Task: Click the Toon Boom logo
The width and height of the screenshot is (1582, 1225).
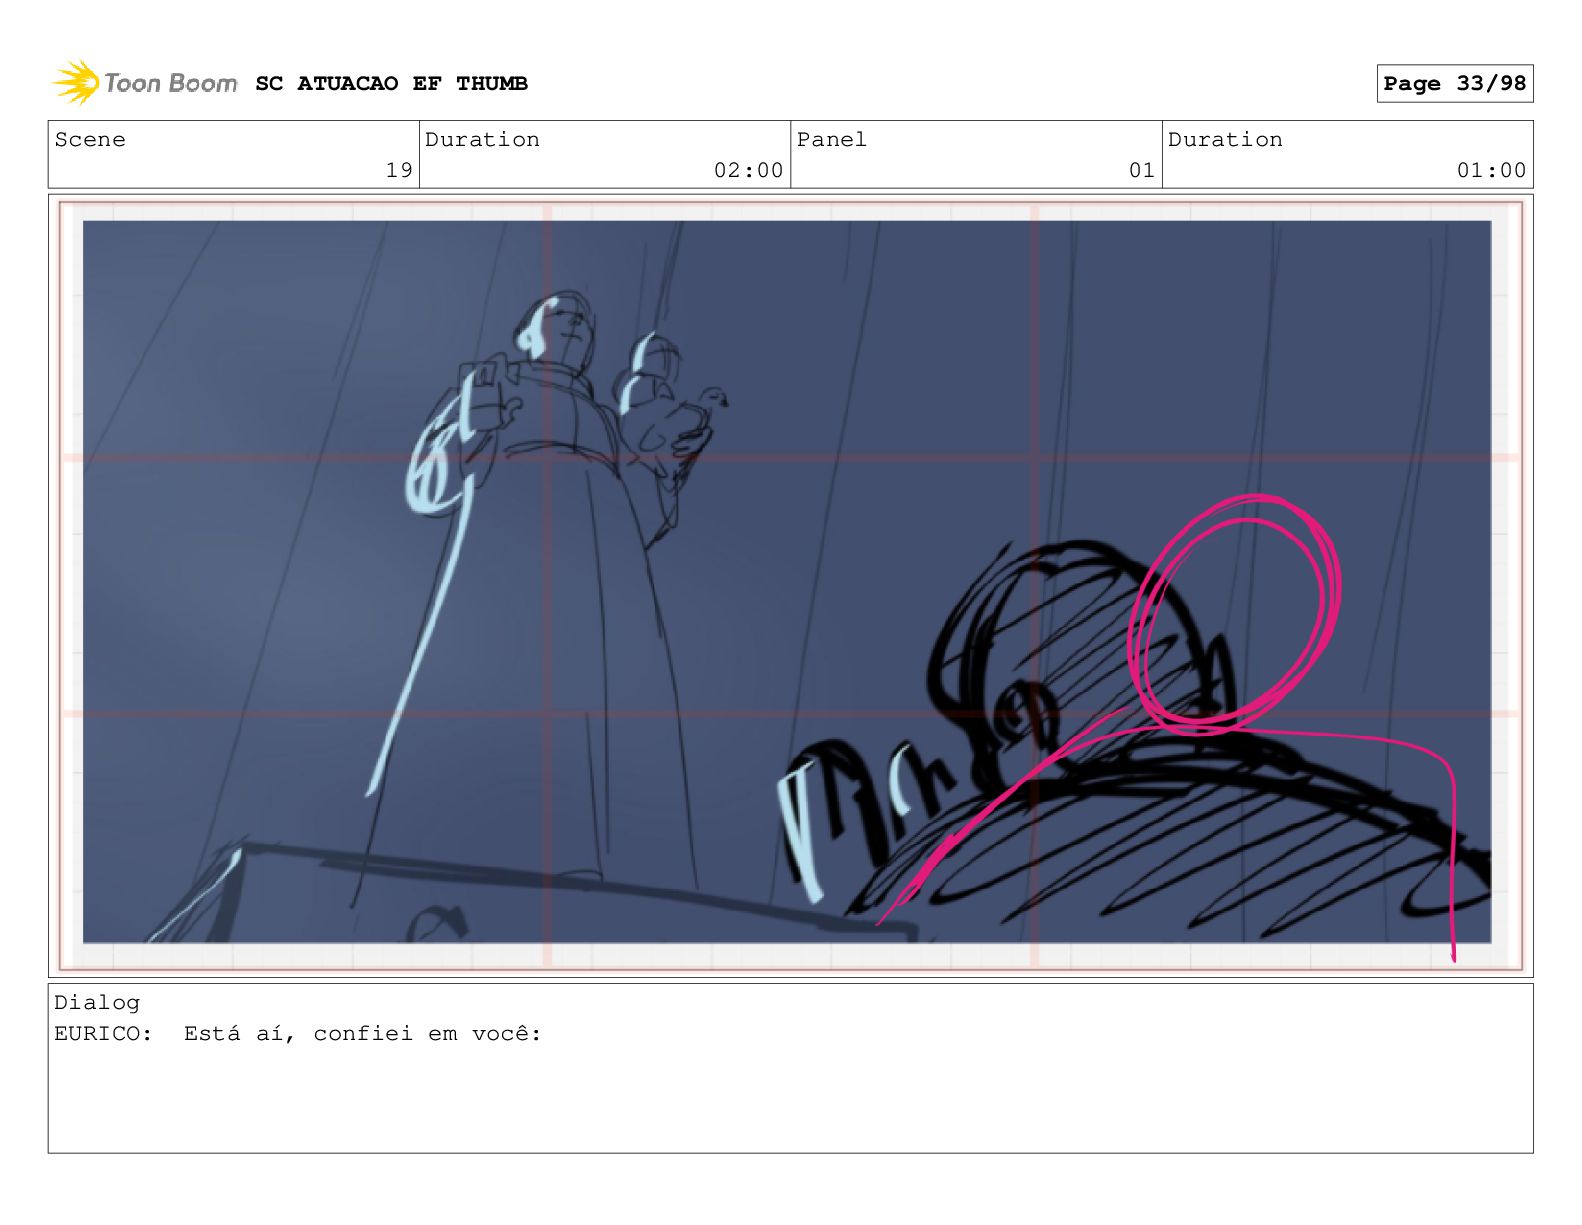Action: pos(145,83)
